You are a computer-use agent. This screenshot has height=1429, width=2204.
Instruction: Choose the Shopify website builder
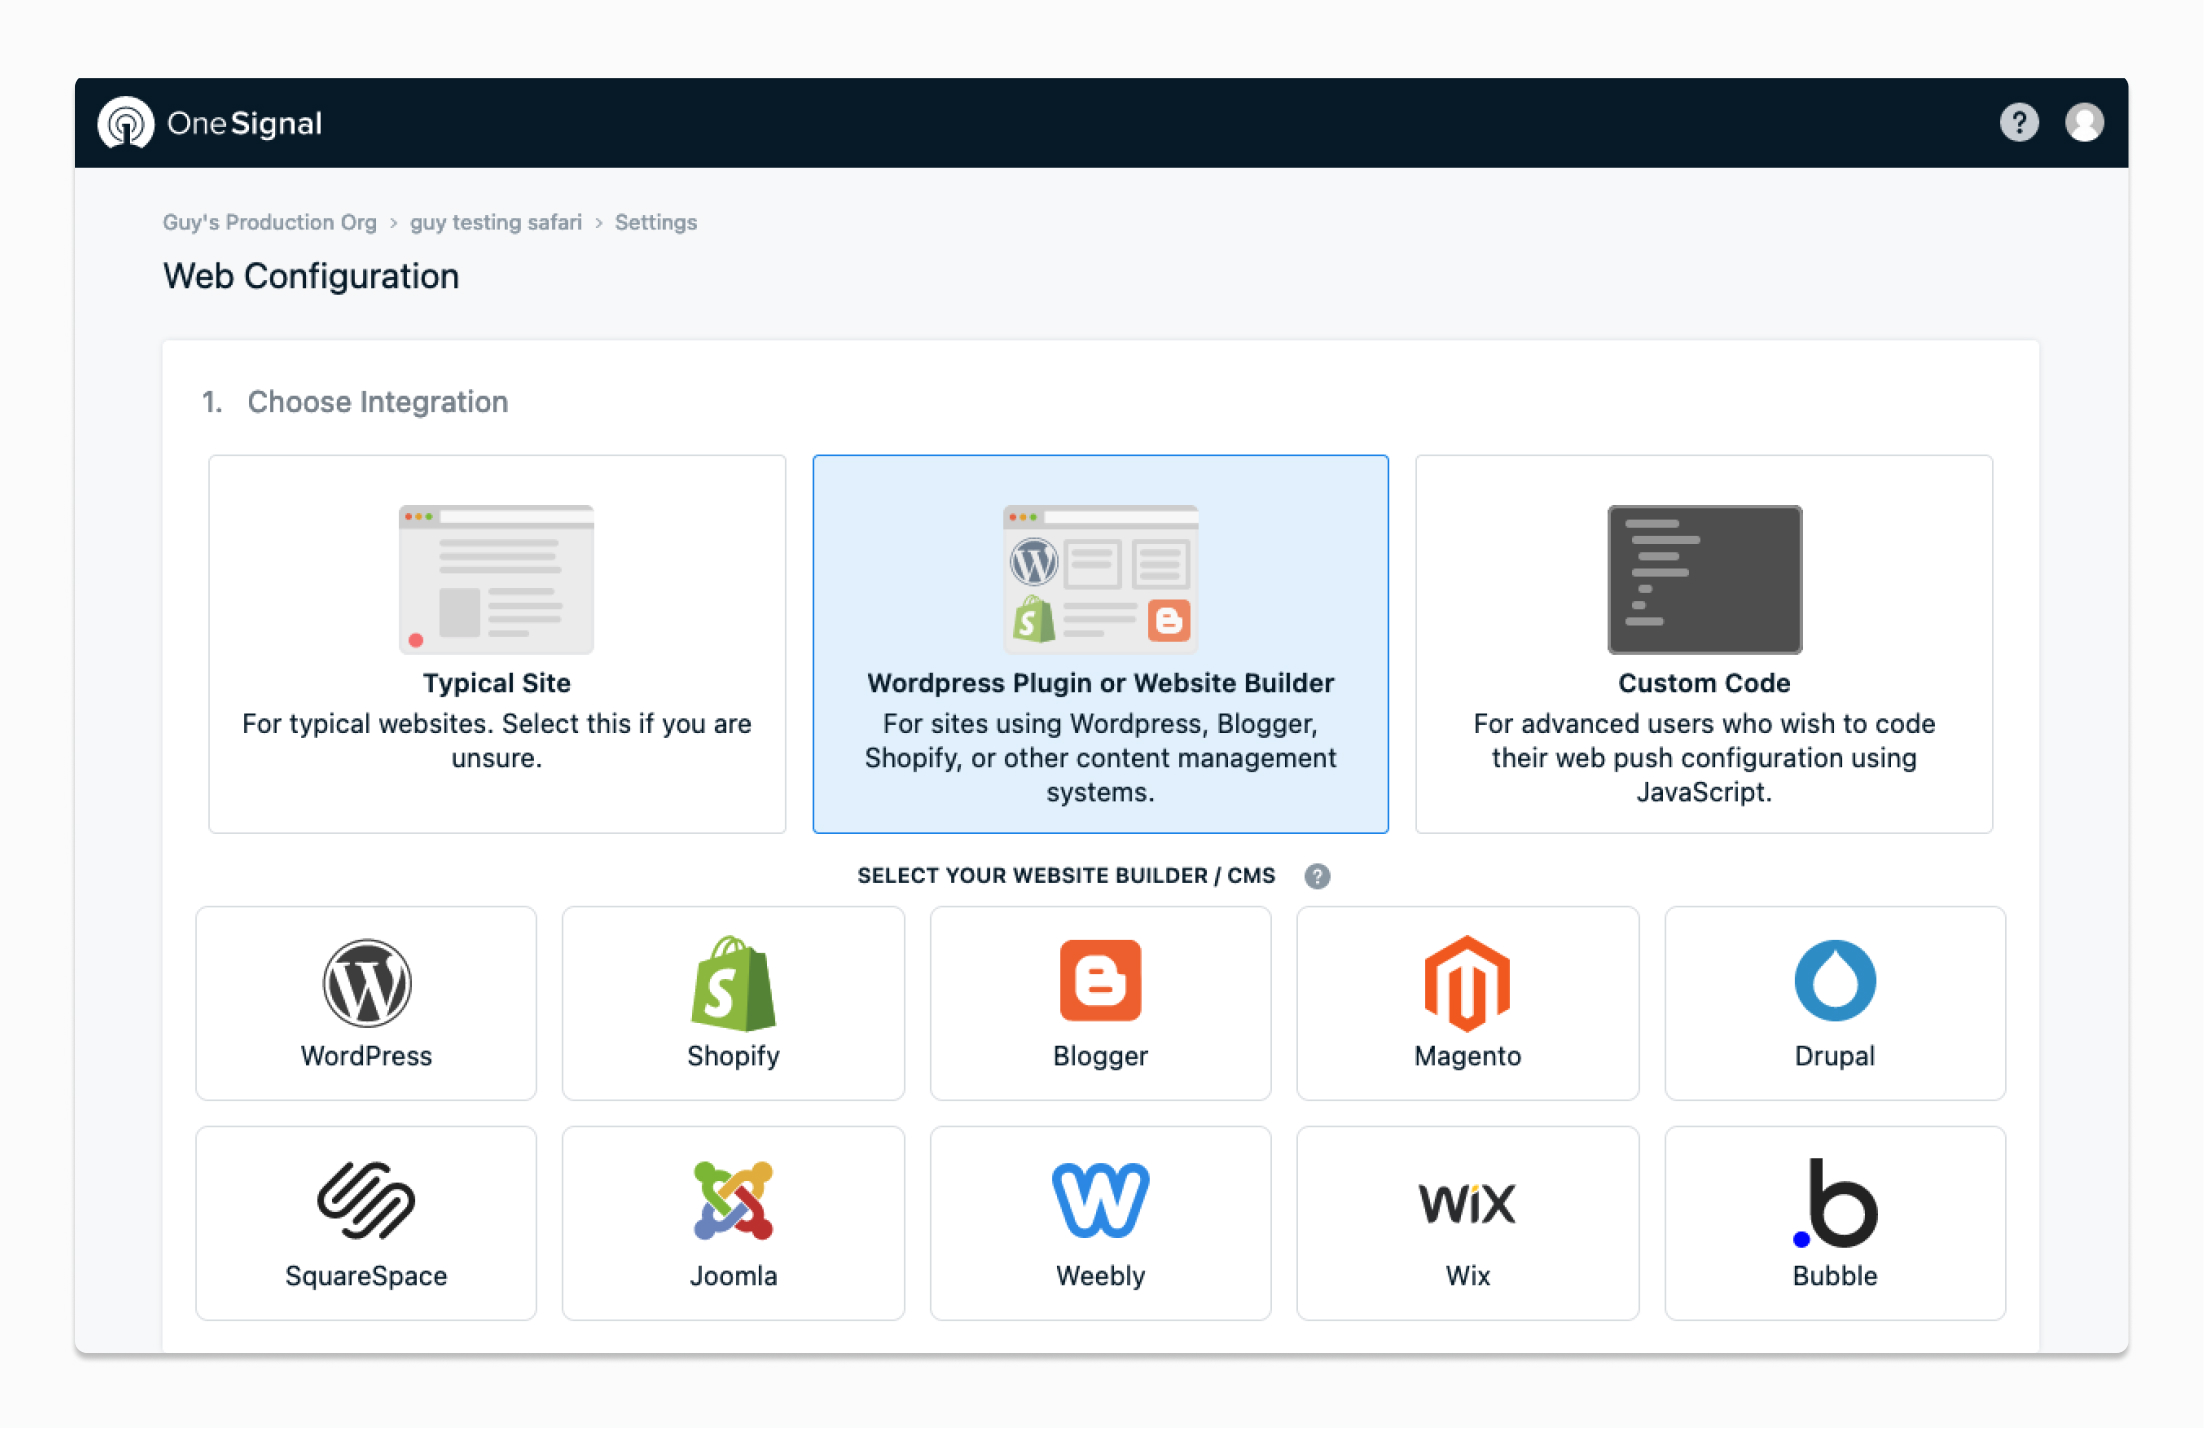tap(733, 1003)
